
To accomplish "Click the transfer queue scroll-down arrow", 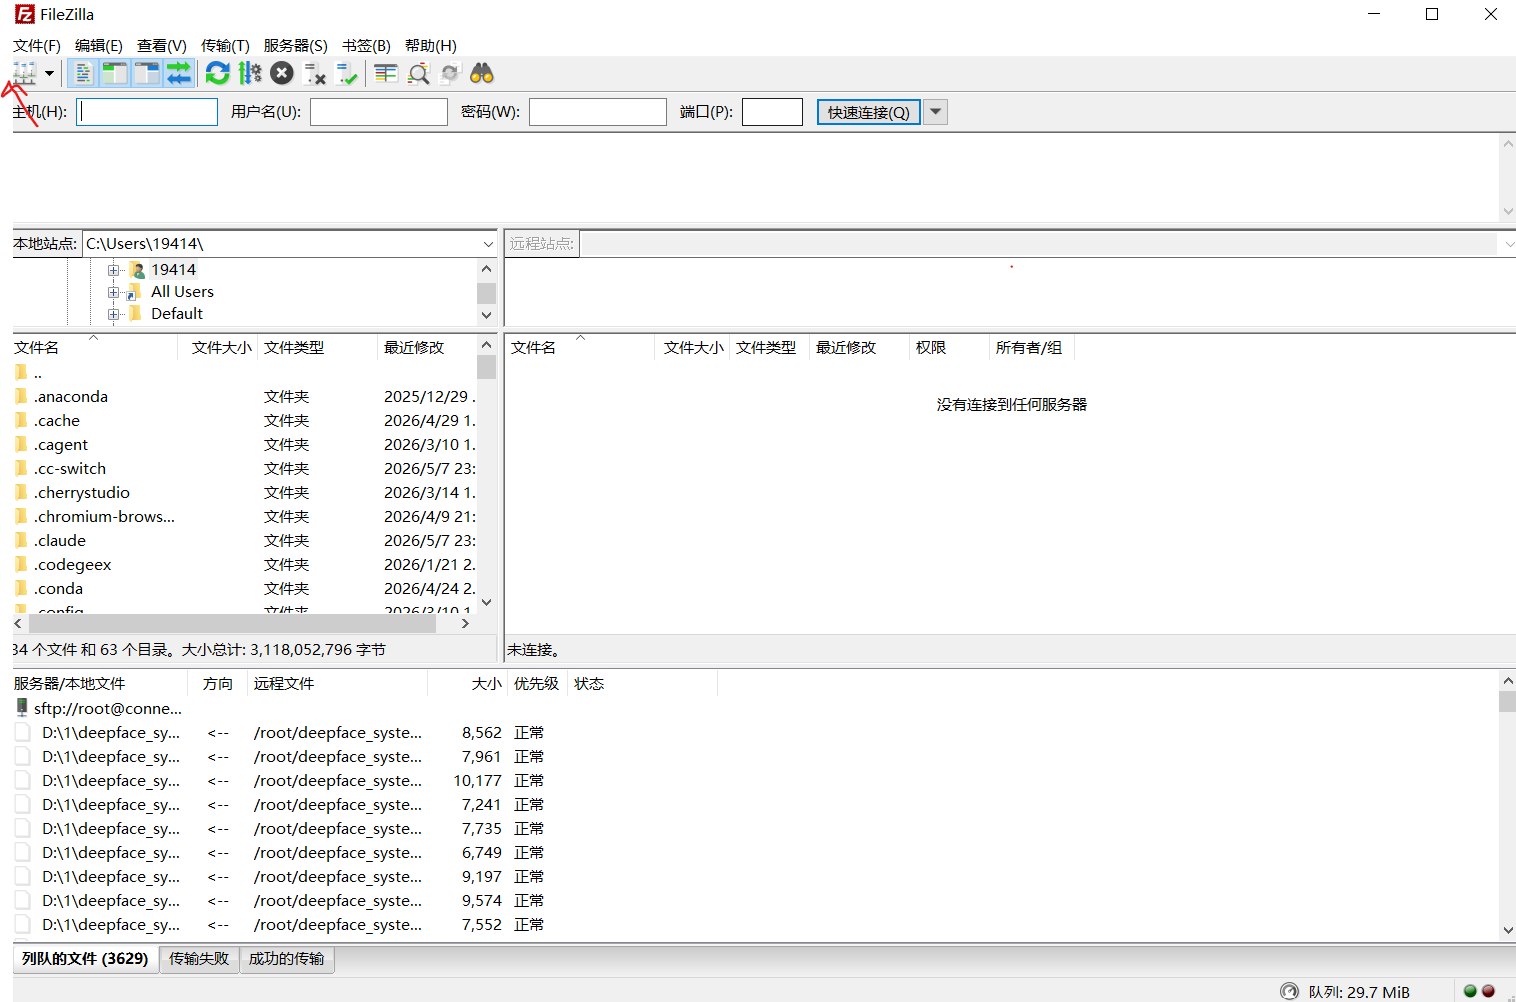I will (x=1507, y=930).
